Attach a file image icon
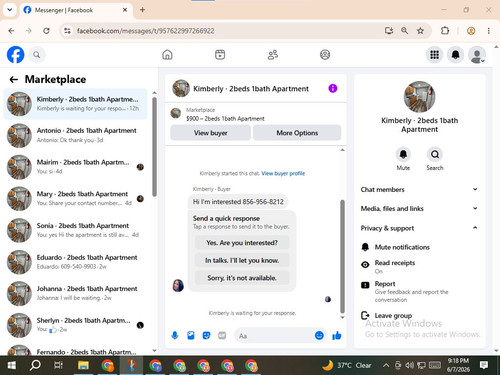The image size is (500, 375). point(191,335)
